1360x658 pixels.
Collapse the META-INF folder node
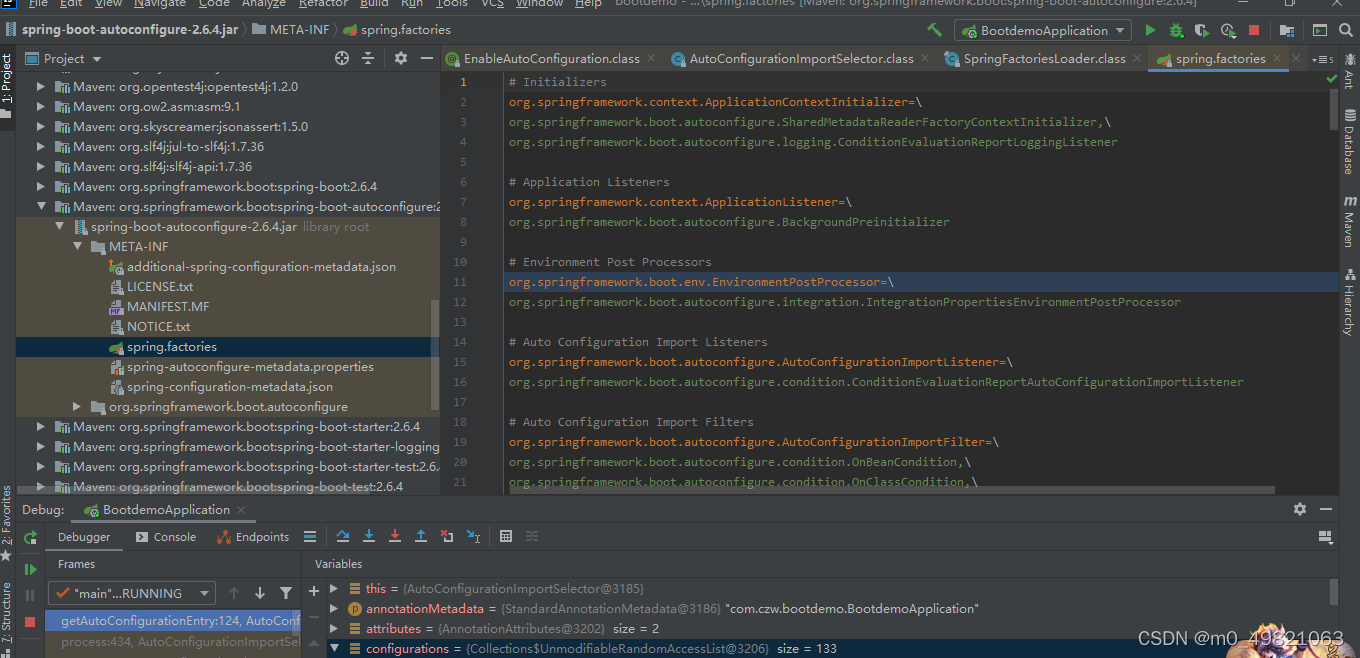pos(78,247)
